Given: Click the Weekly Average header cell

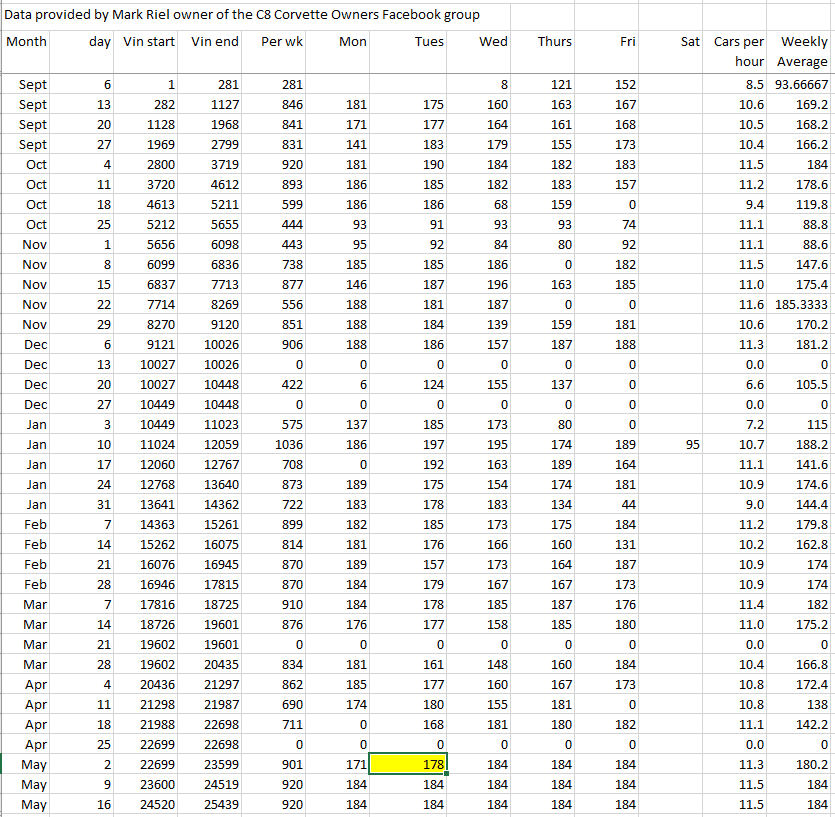Looking at the screenshot, I should pyautogui.click(x=803, y=52).
